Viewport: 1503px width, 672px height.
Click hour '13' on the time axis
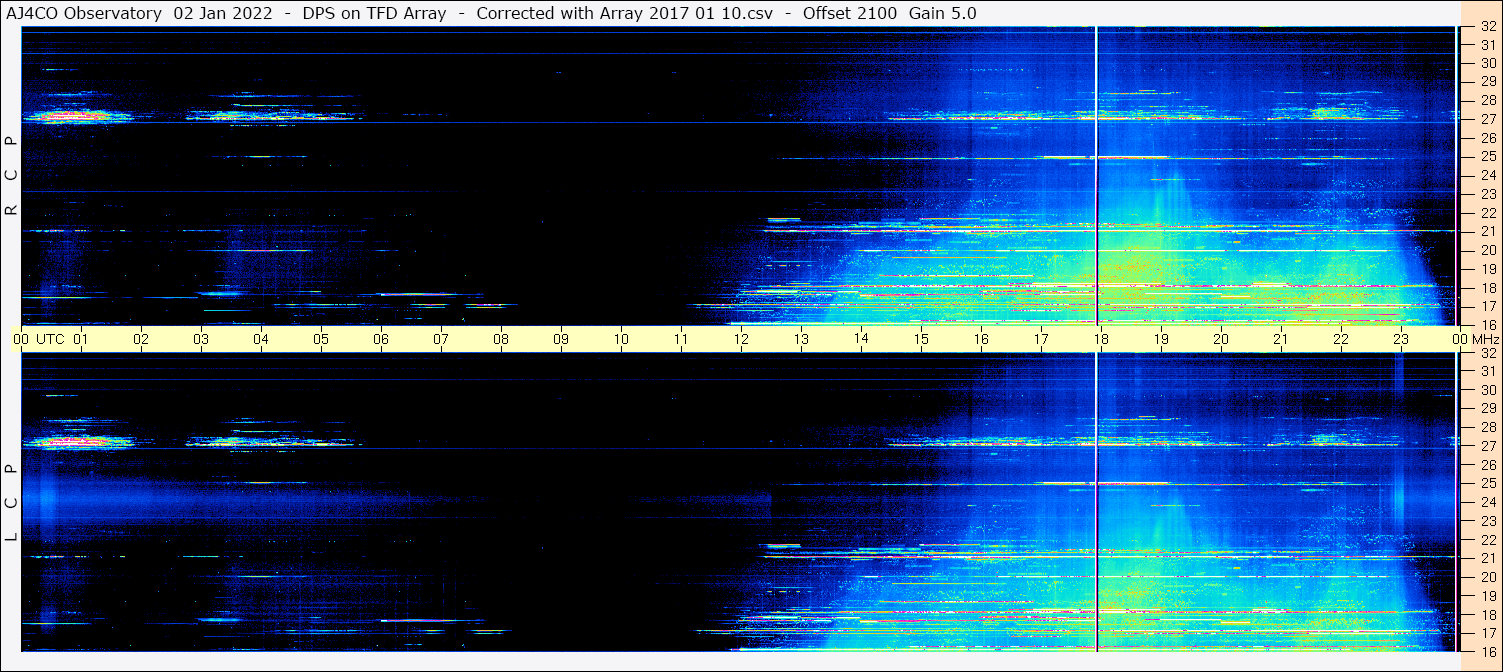[801, 339]
